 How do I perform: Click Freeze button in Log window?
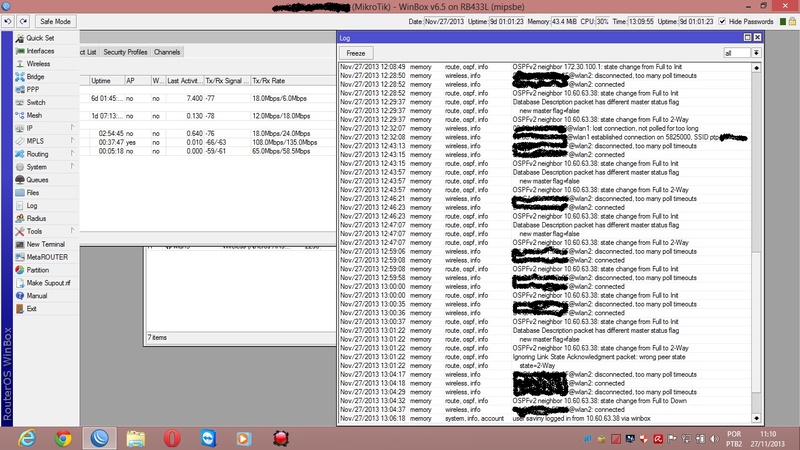(356, 53)
